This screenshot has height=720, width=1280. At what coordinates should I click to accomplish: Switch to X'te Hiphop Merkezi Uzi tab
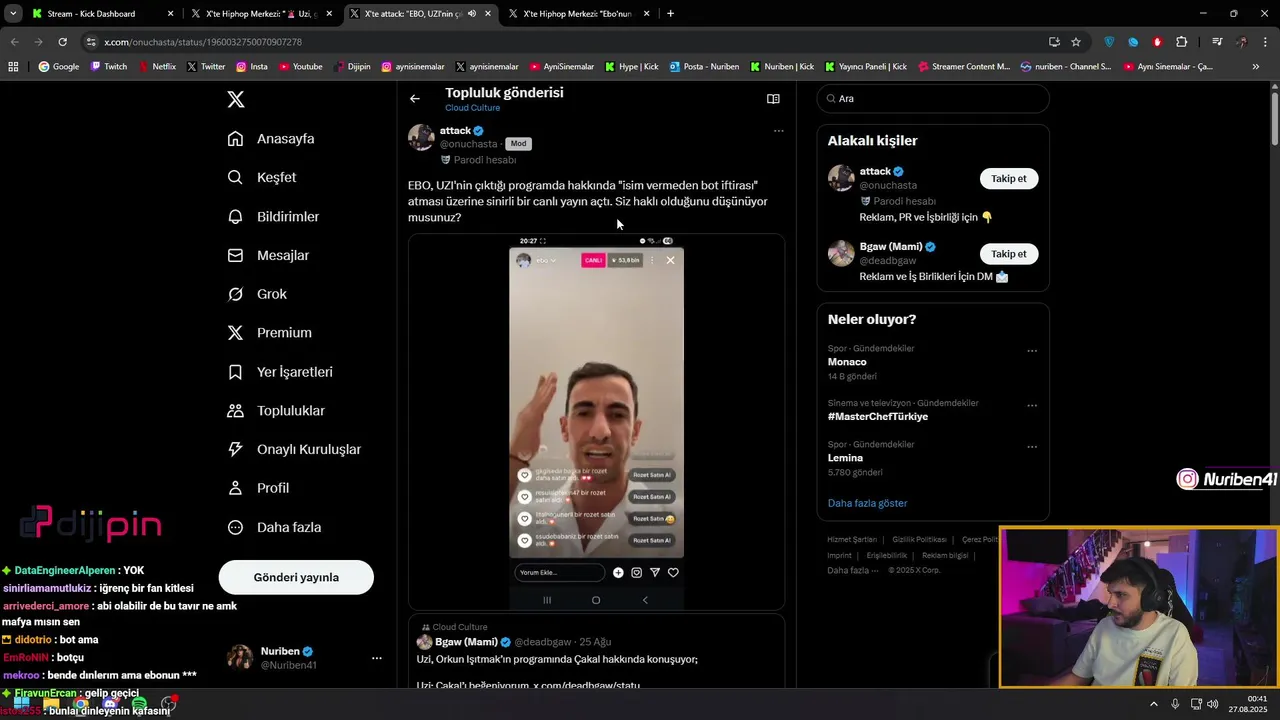[262, 14]
